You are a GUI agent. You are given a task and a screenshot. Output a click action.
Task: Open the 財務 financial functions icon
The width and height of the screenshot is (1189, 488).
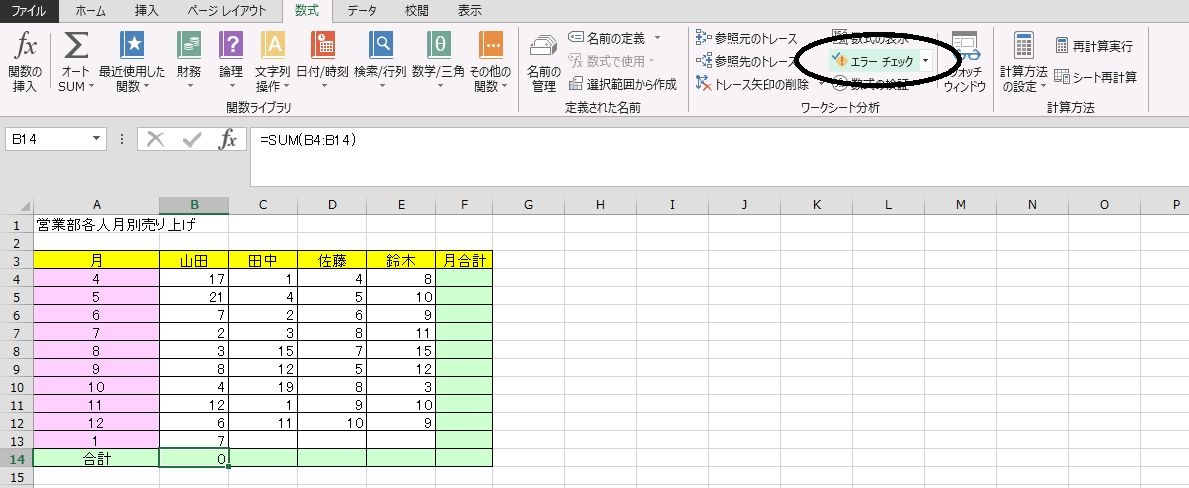(188, 46)
